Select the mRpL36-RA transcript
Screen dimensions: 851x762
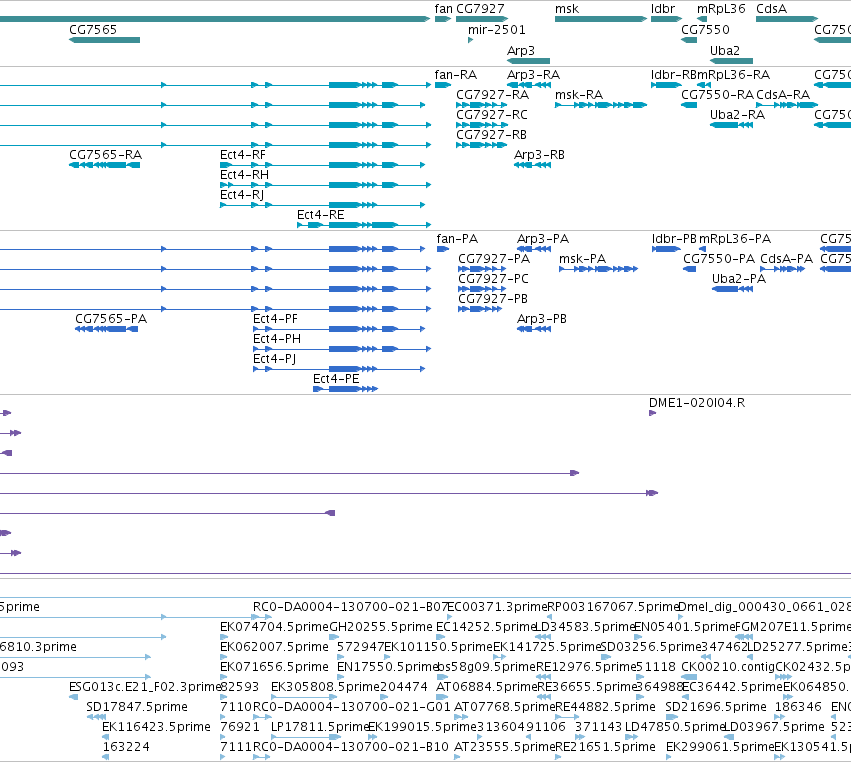[704, 85]
